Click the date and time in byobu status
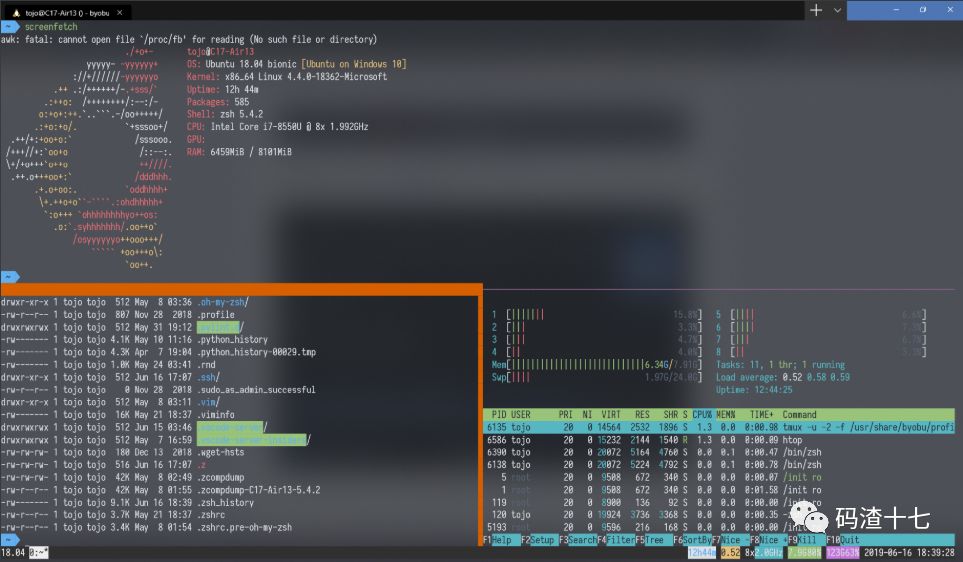The image size is (963, 562). click(x=909, y=553)
